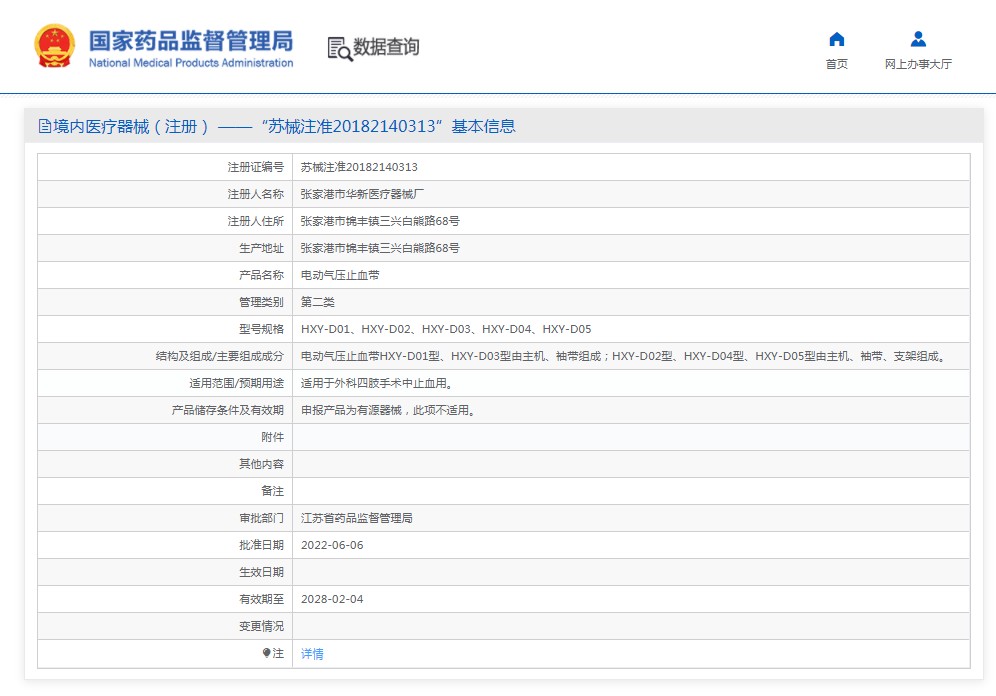Viewport: 996px width, 696px height.
Task: Click the home house icon
Action: (x=836, y=40)
